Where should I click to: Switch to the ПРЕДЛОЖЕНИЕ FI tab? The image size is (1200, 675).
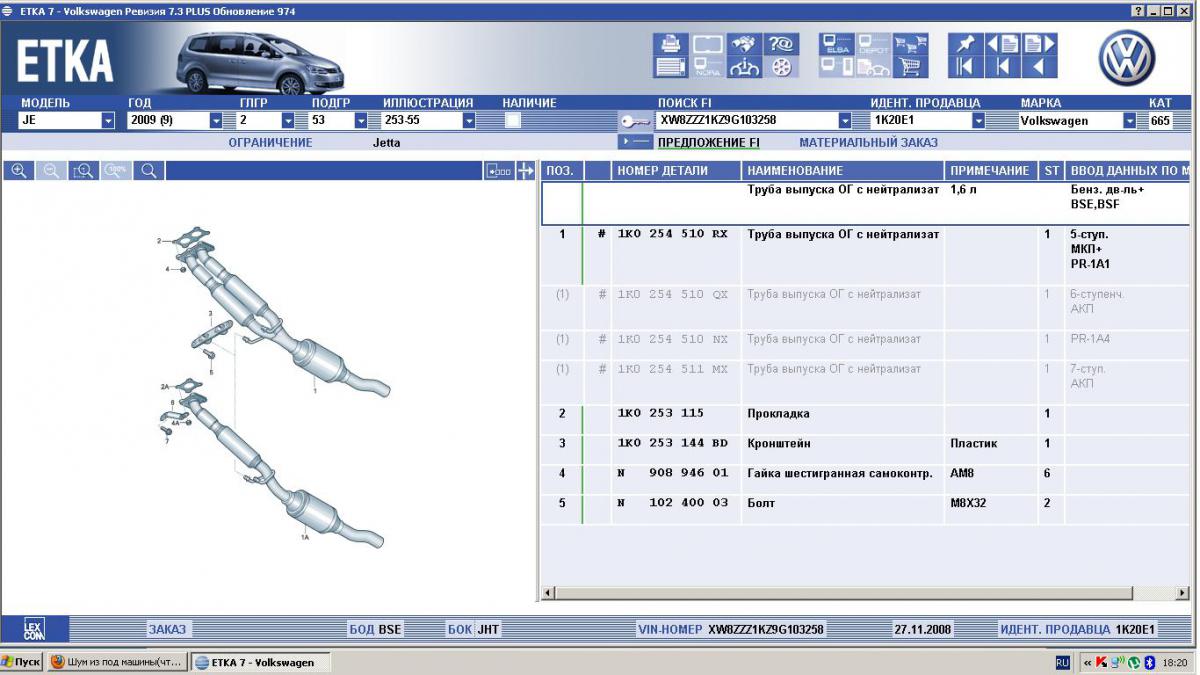pos(709,143)
